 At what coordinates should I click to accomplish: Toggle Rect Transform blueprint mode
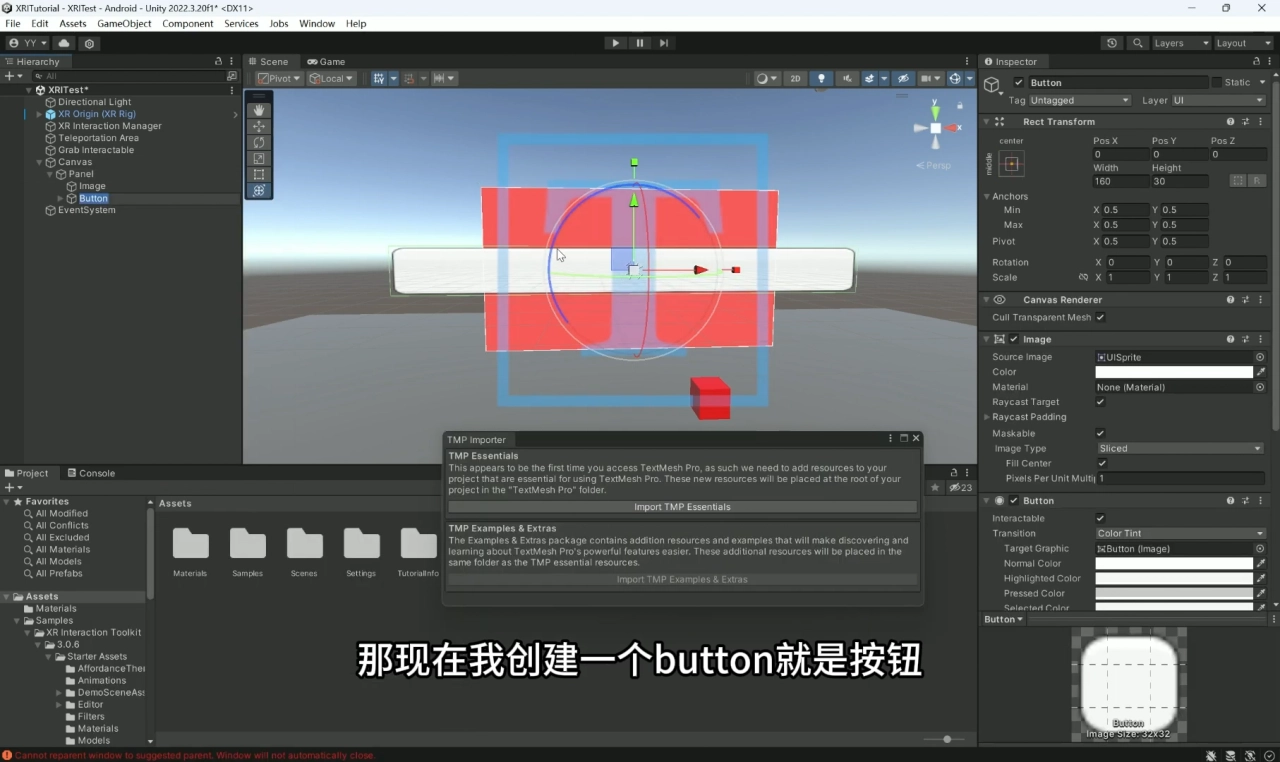1238,181
